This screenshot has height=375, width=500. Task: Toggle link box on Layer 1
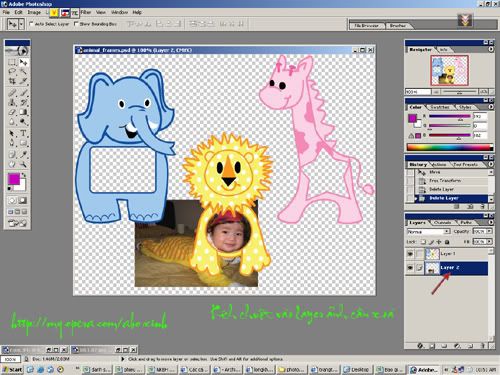(x=419, y=254)
